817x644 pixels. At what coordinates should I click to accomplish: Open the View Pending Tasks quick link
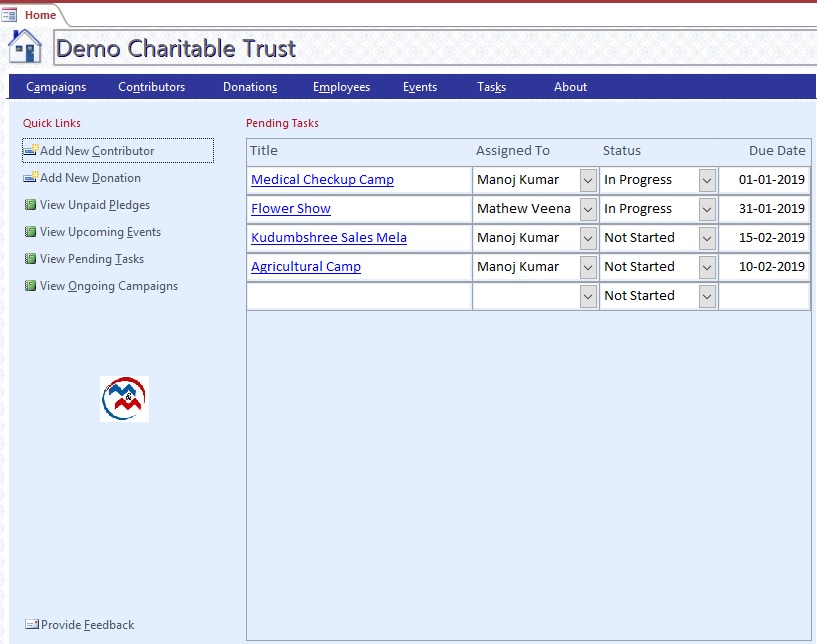[x=84, y=259]
